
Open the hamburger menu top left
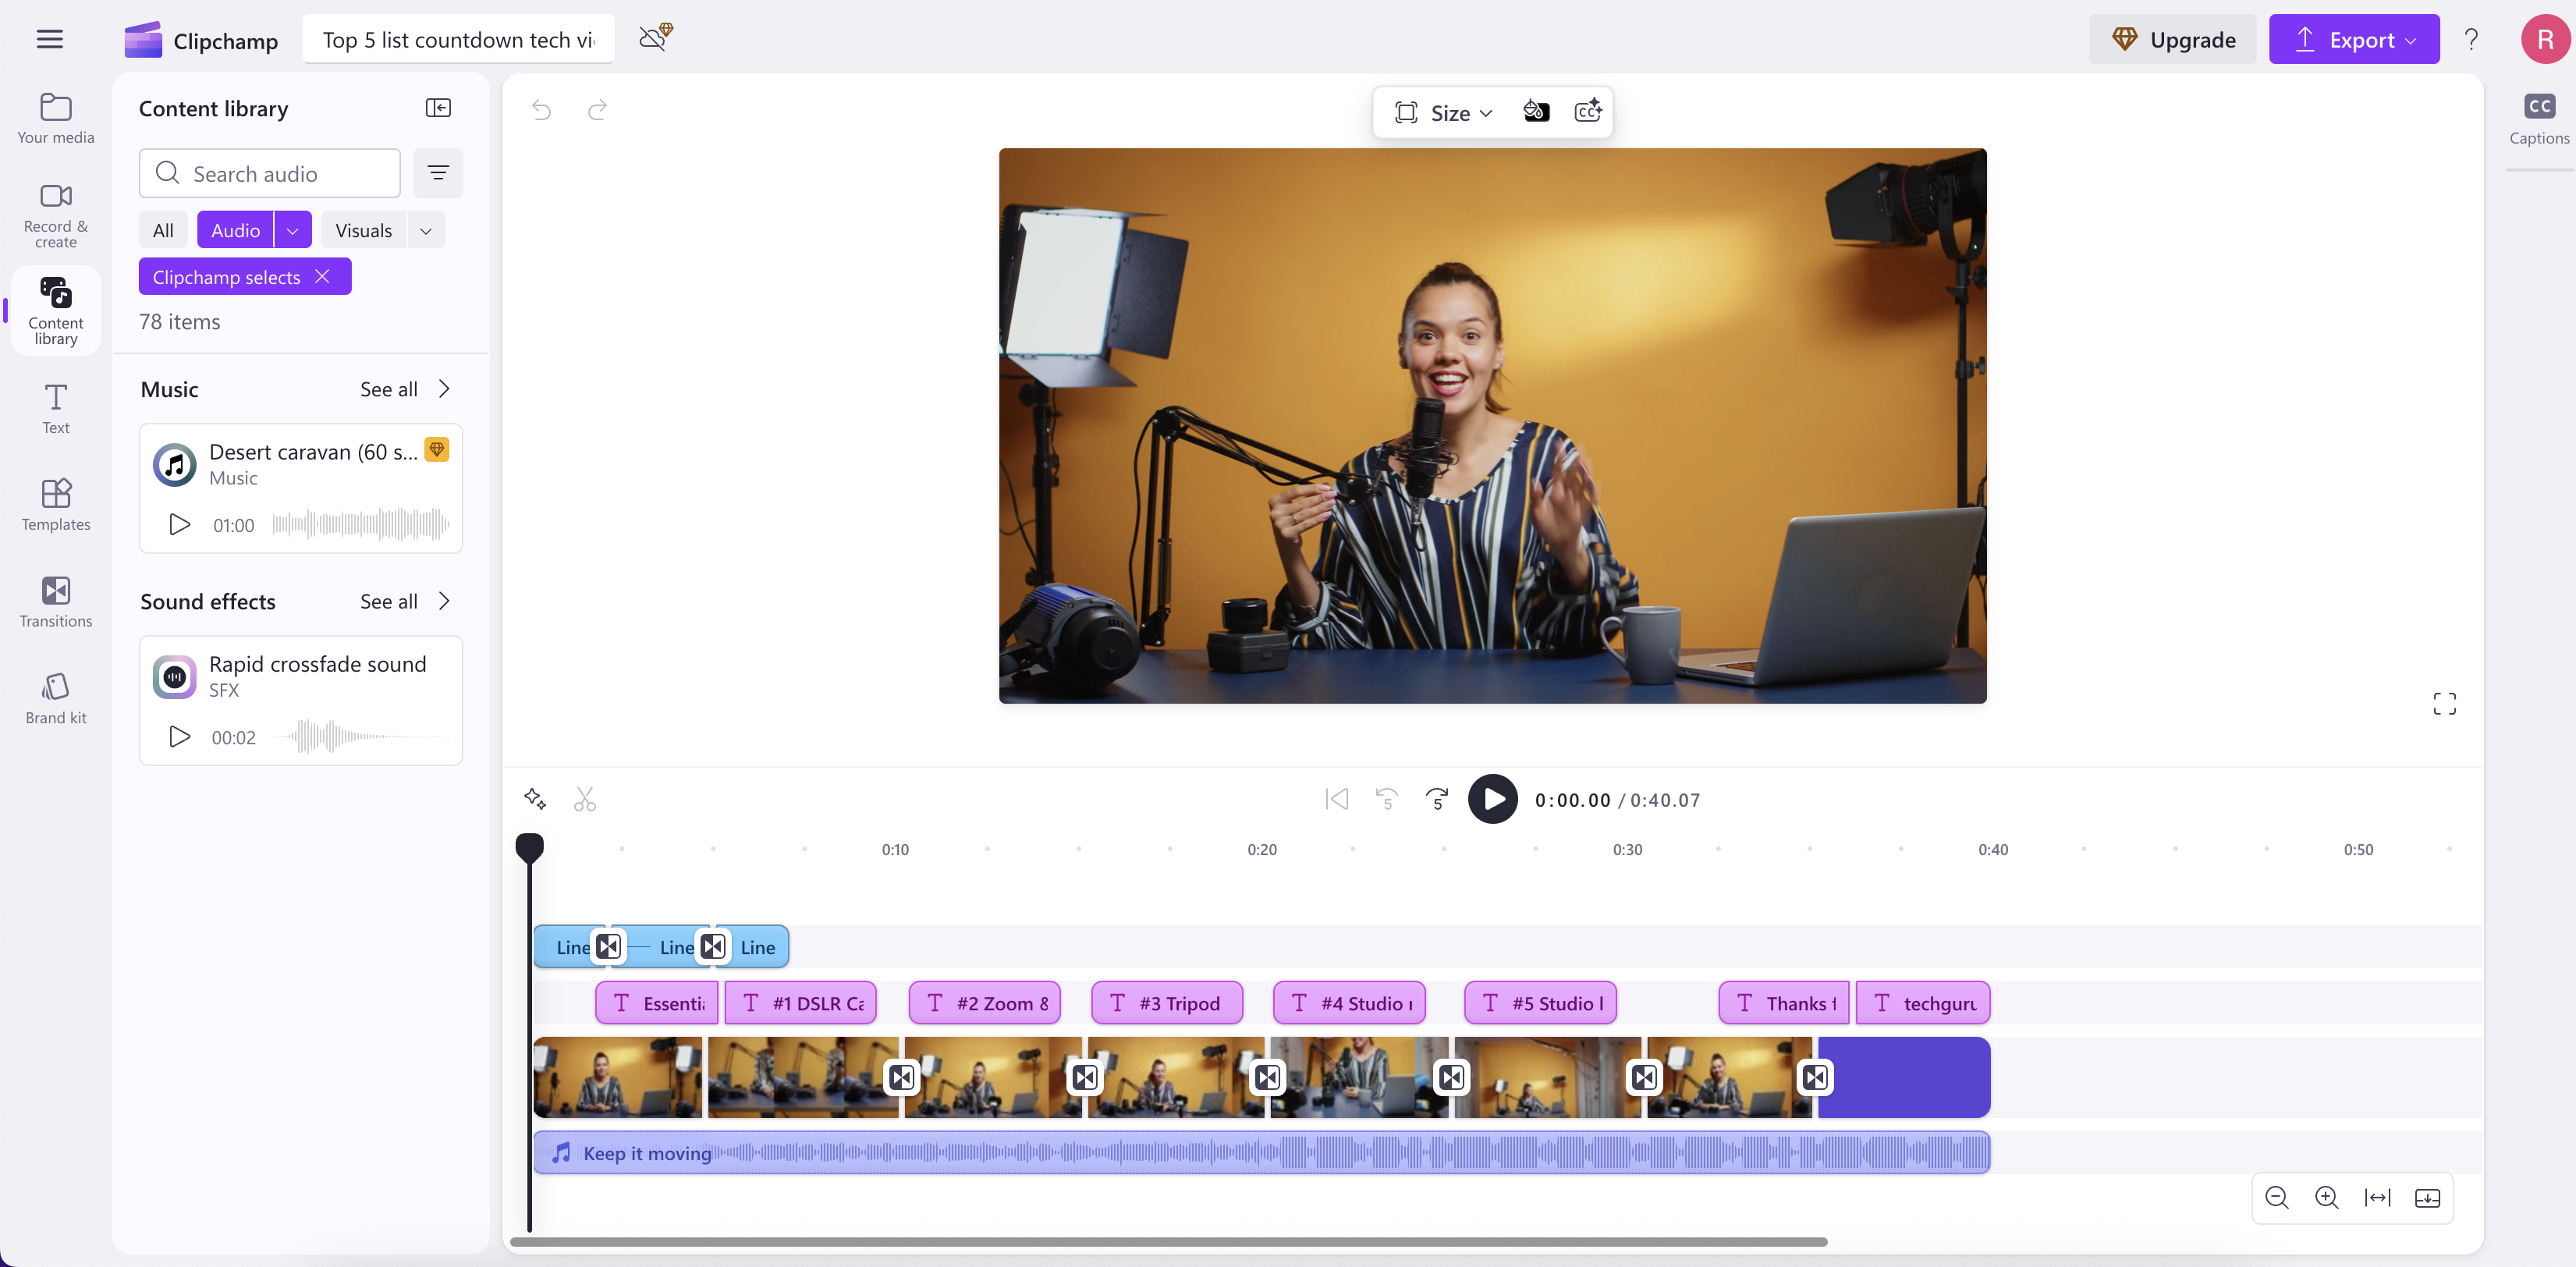click(48, 39)
